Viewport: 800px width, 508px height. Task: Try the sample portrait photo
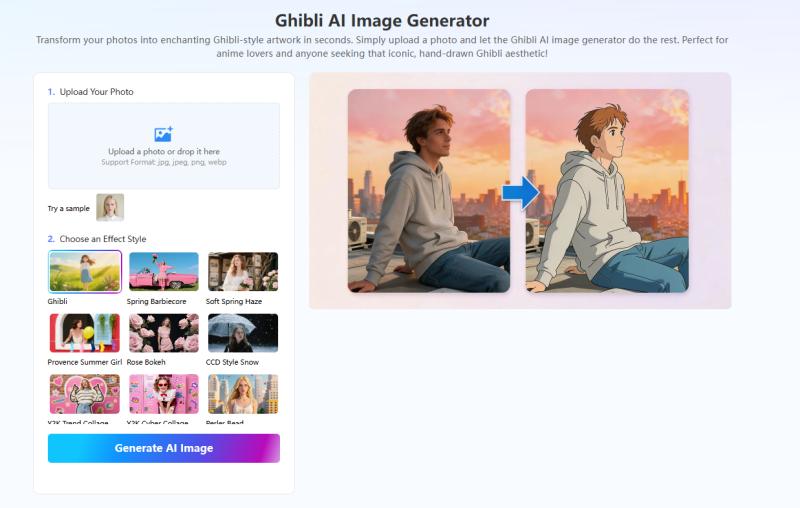pyautogui.click(x=110, y=207)
